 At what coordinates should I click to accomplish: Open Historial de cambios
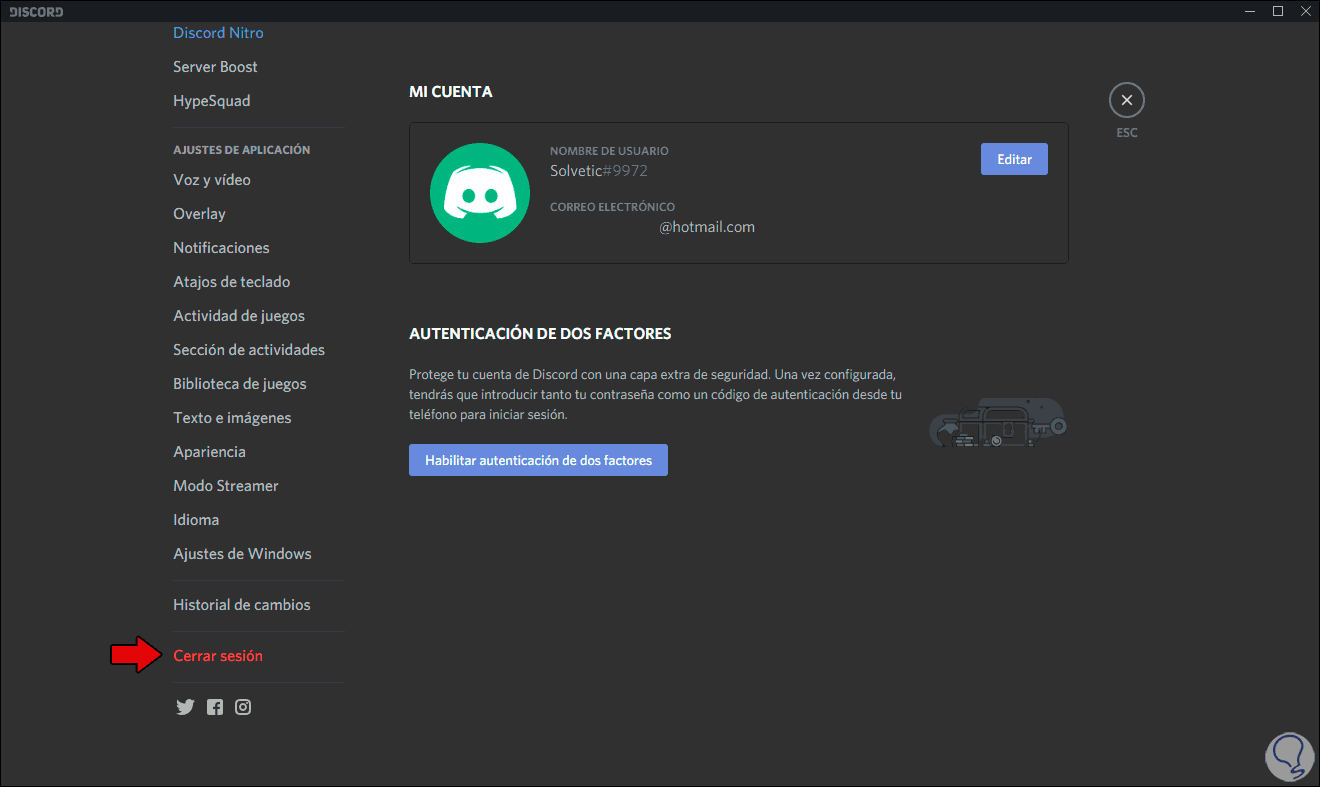pyautogui.click(x=242, y=604)
